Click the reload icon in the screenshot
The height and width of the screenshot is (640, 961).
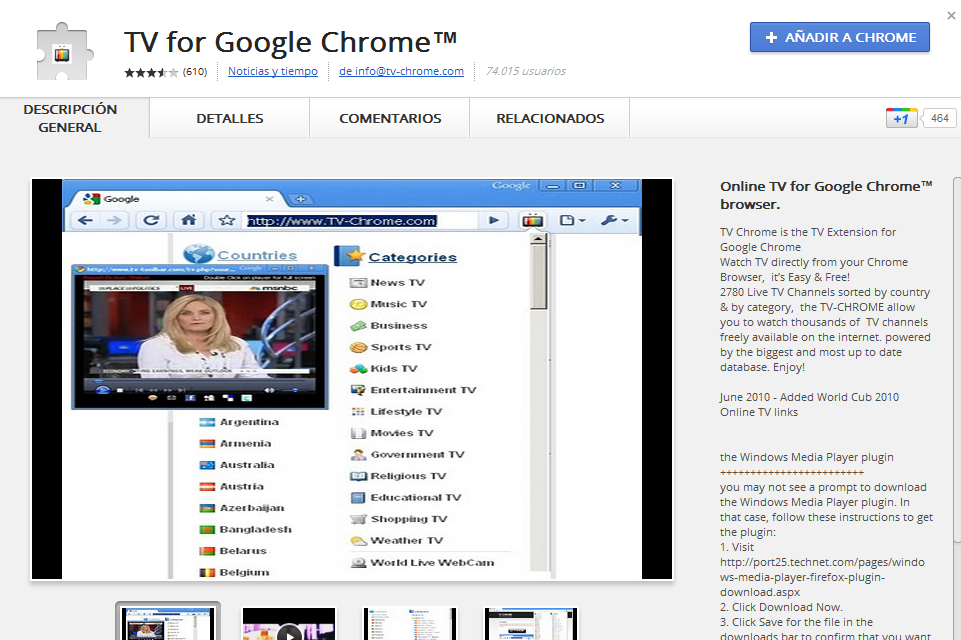point(151,220)
